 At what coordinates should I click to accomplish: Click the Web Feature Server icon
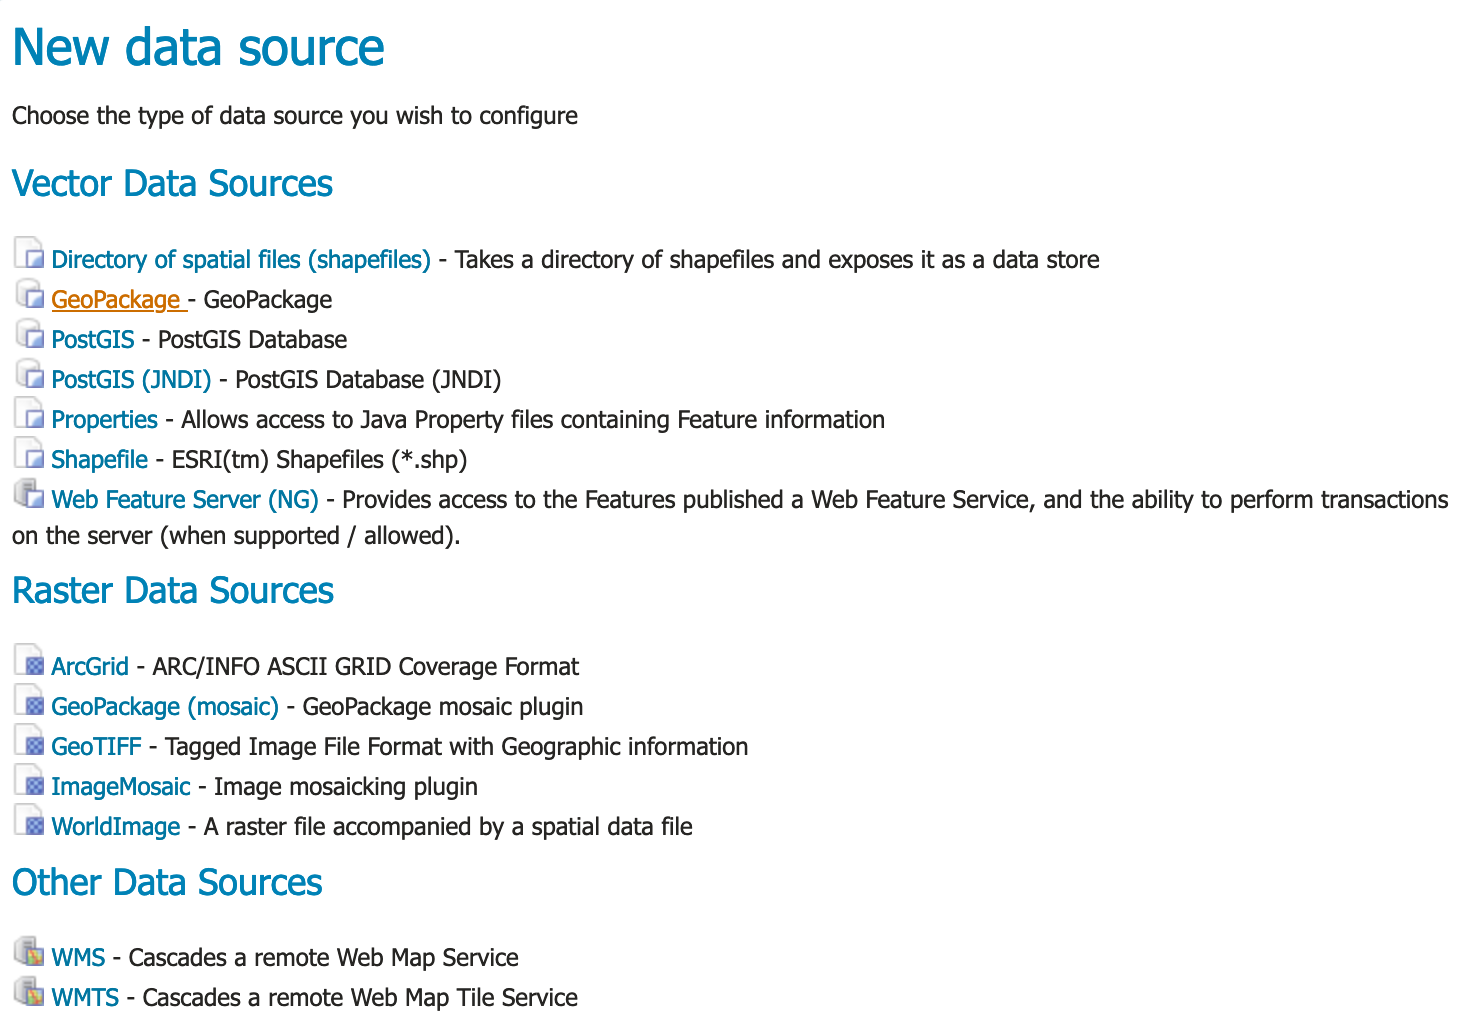[30, 495]
